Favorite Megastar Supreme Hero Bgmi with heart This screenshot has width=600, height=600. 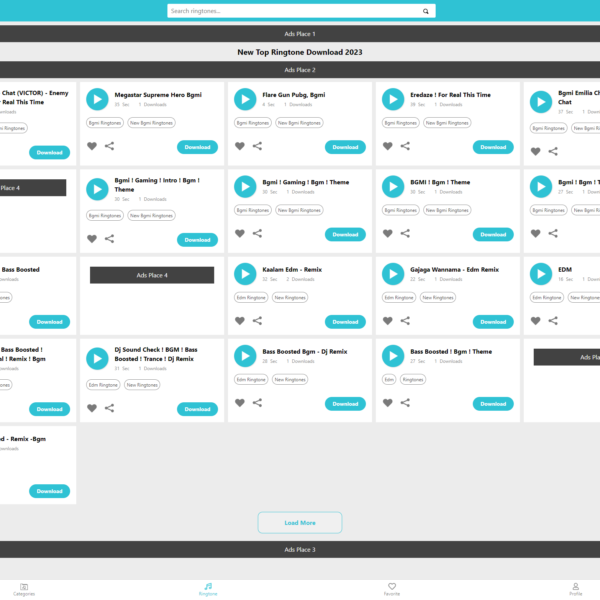click(x=92, y=146)
